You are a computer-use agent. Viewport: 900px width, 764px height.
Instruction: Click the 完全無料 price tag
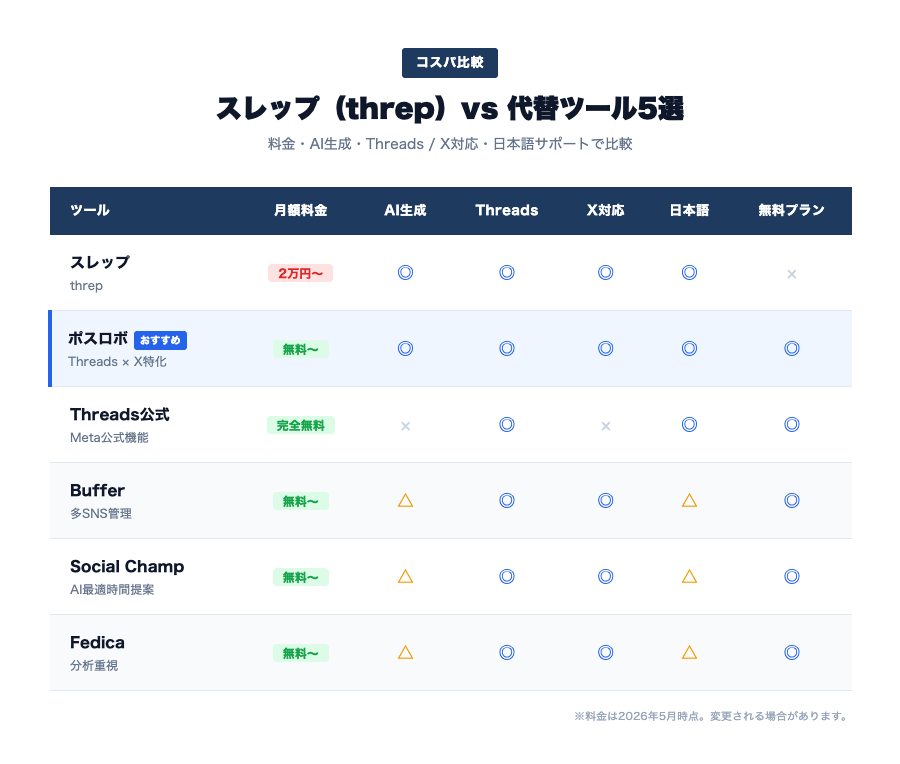point(301,425)
